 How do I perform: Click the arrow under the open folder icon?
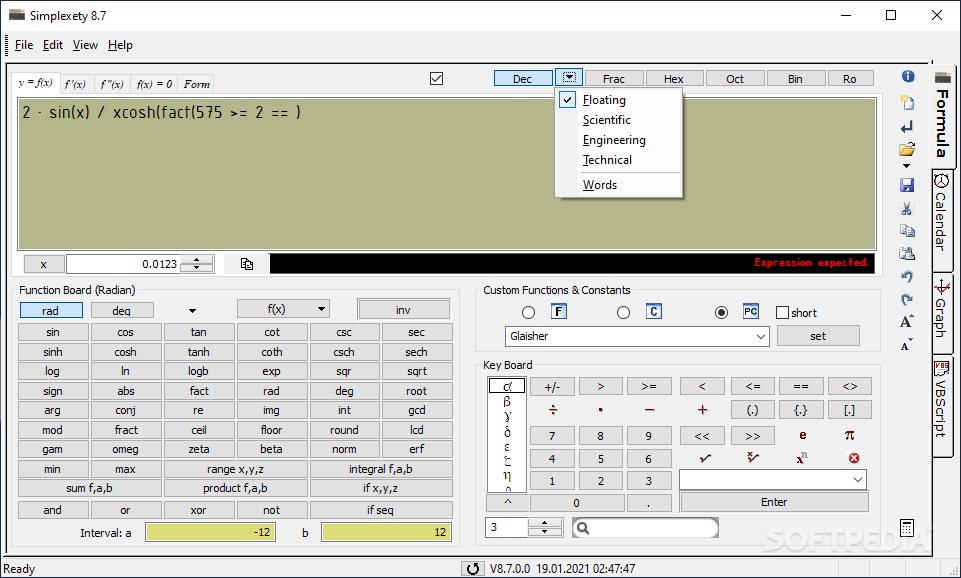[906, 166]
